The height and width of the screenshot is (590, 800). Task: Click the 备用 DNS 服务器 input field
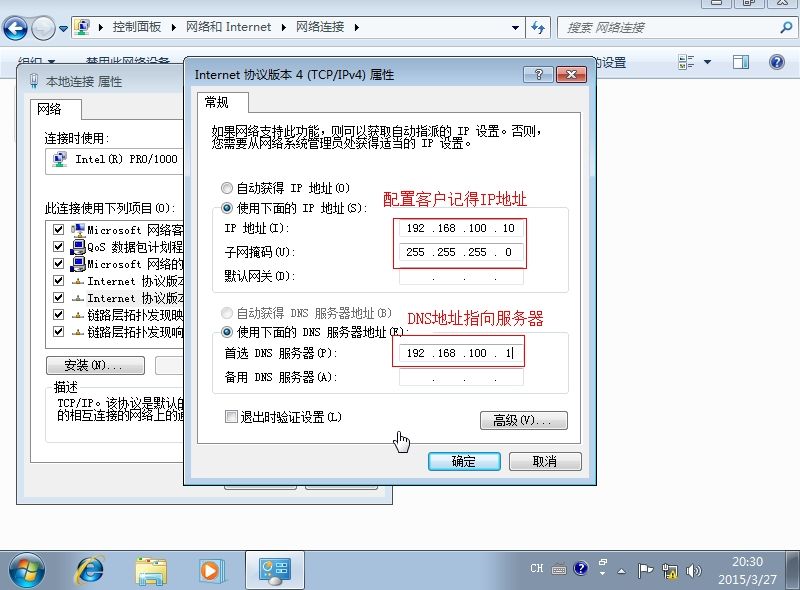coord(460,378)
